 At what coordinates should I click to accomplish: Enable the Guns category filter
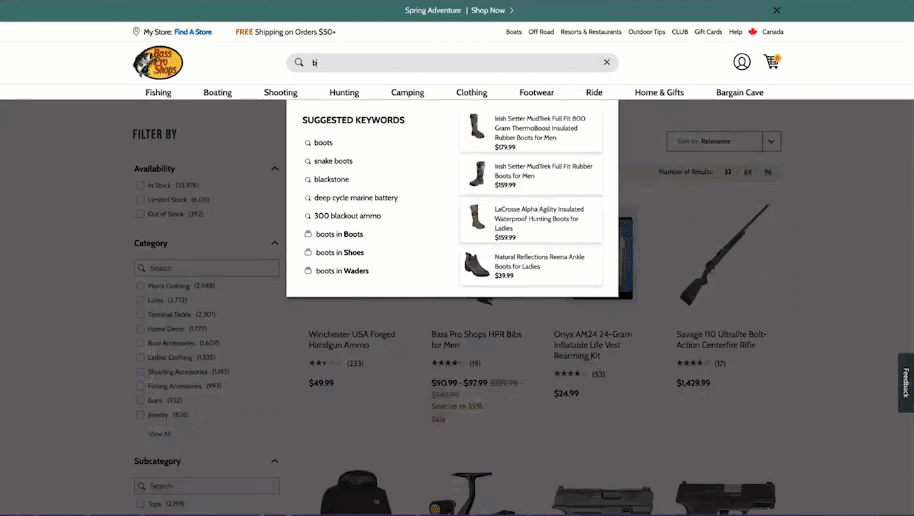(141, 400)
